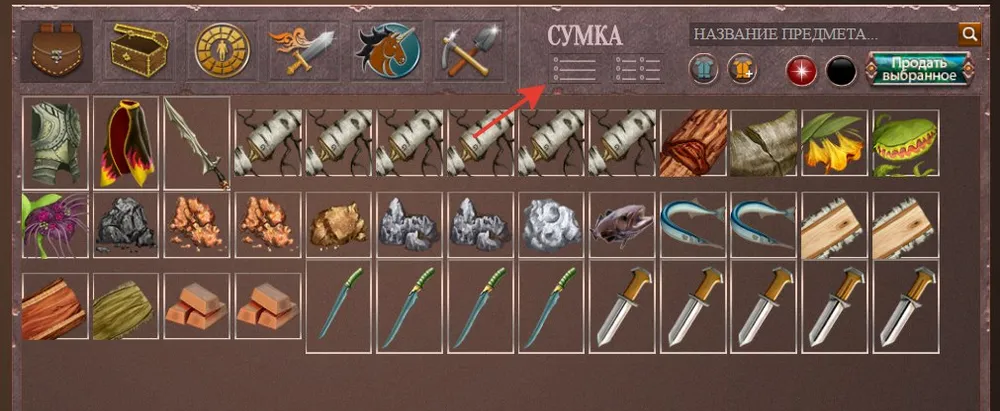
Task: Select the green plate armor item
Action: [x=55, y=143]
